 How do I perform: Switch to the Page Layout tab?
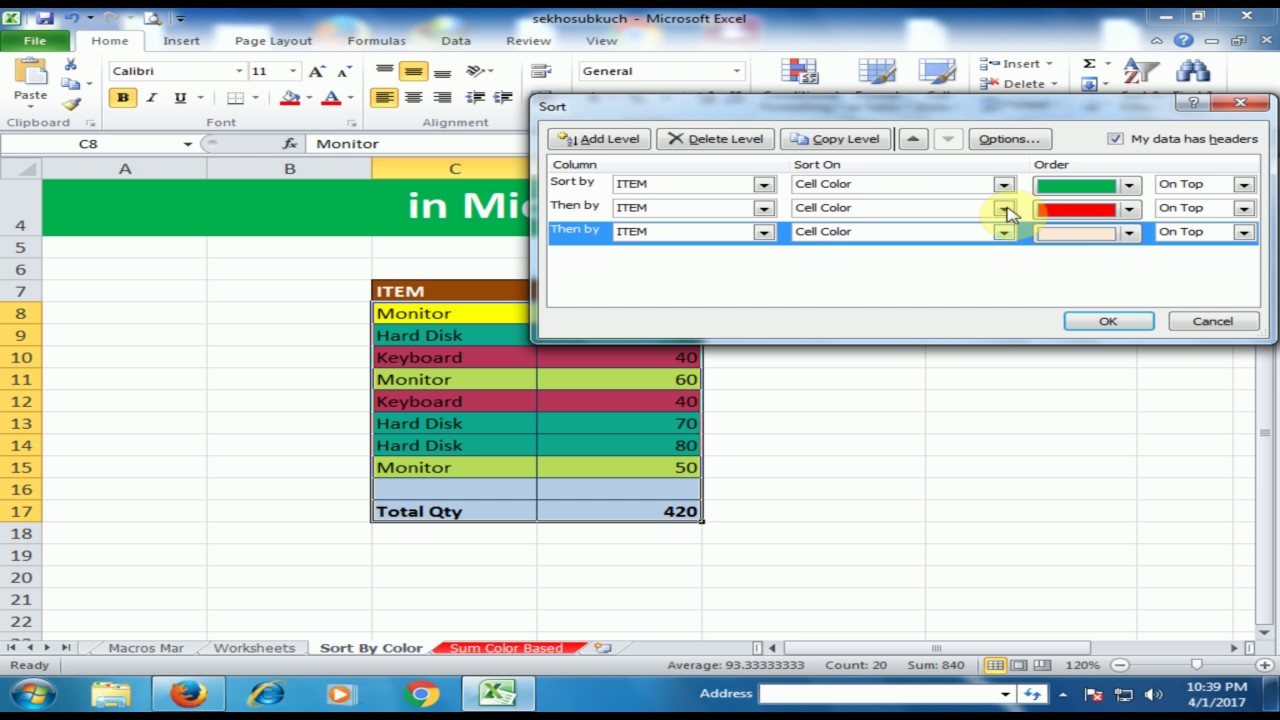(x=273, y=41)
